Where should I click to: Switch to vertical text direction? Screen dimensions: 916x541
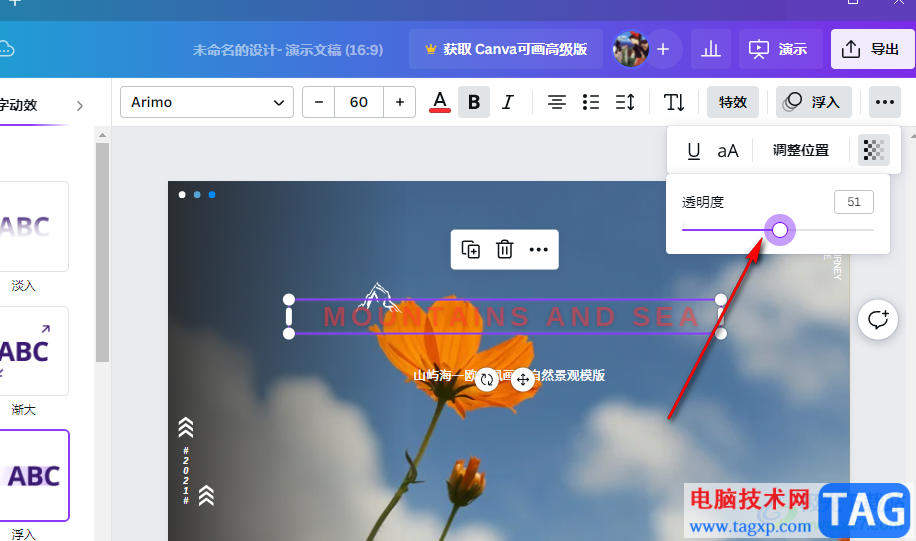click(x=674, y=102)
